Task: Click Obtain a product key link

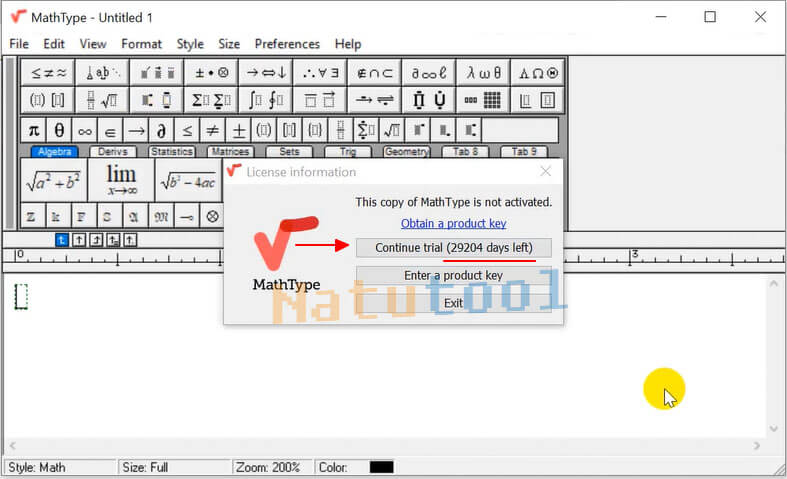Action: [x=453, y=223]
